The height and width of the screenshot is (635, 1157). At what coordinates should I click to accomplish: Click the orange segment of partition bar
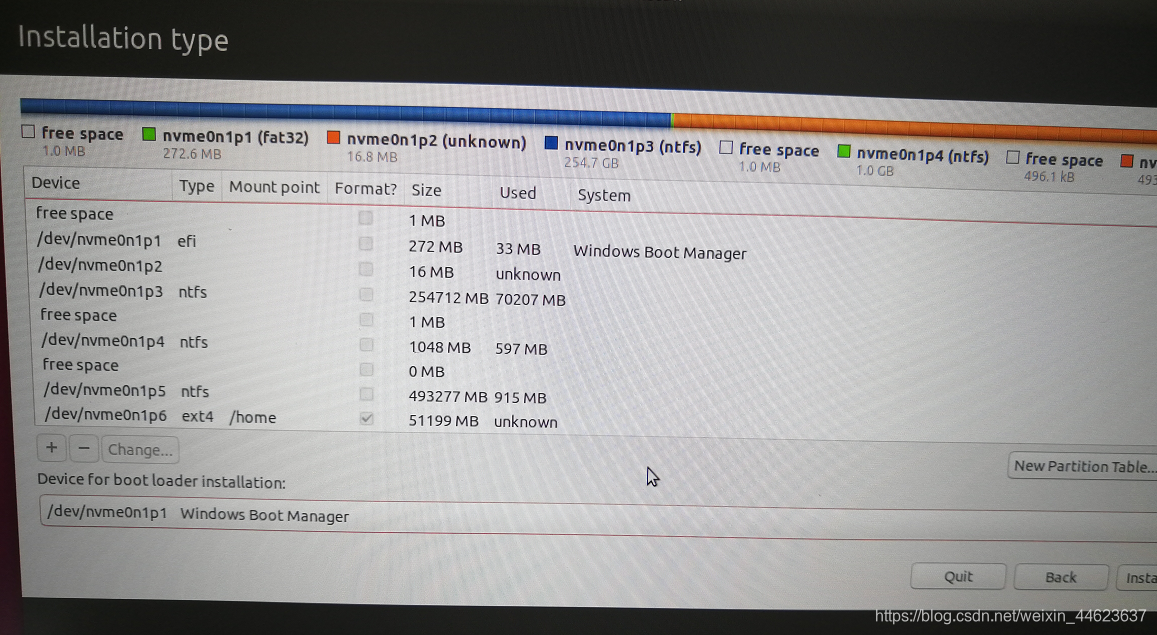(x=913, y=127)
